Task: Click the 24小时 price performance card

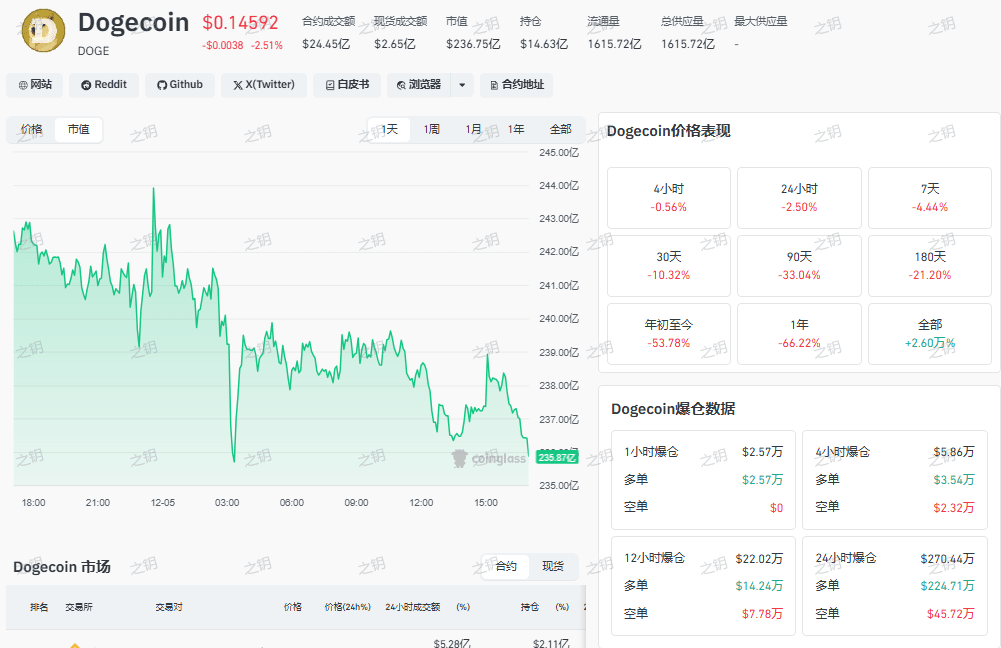Action: 799,198
